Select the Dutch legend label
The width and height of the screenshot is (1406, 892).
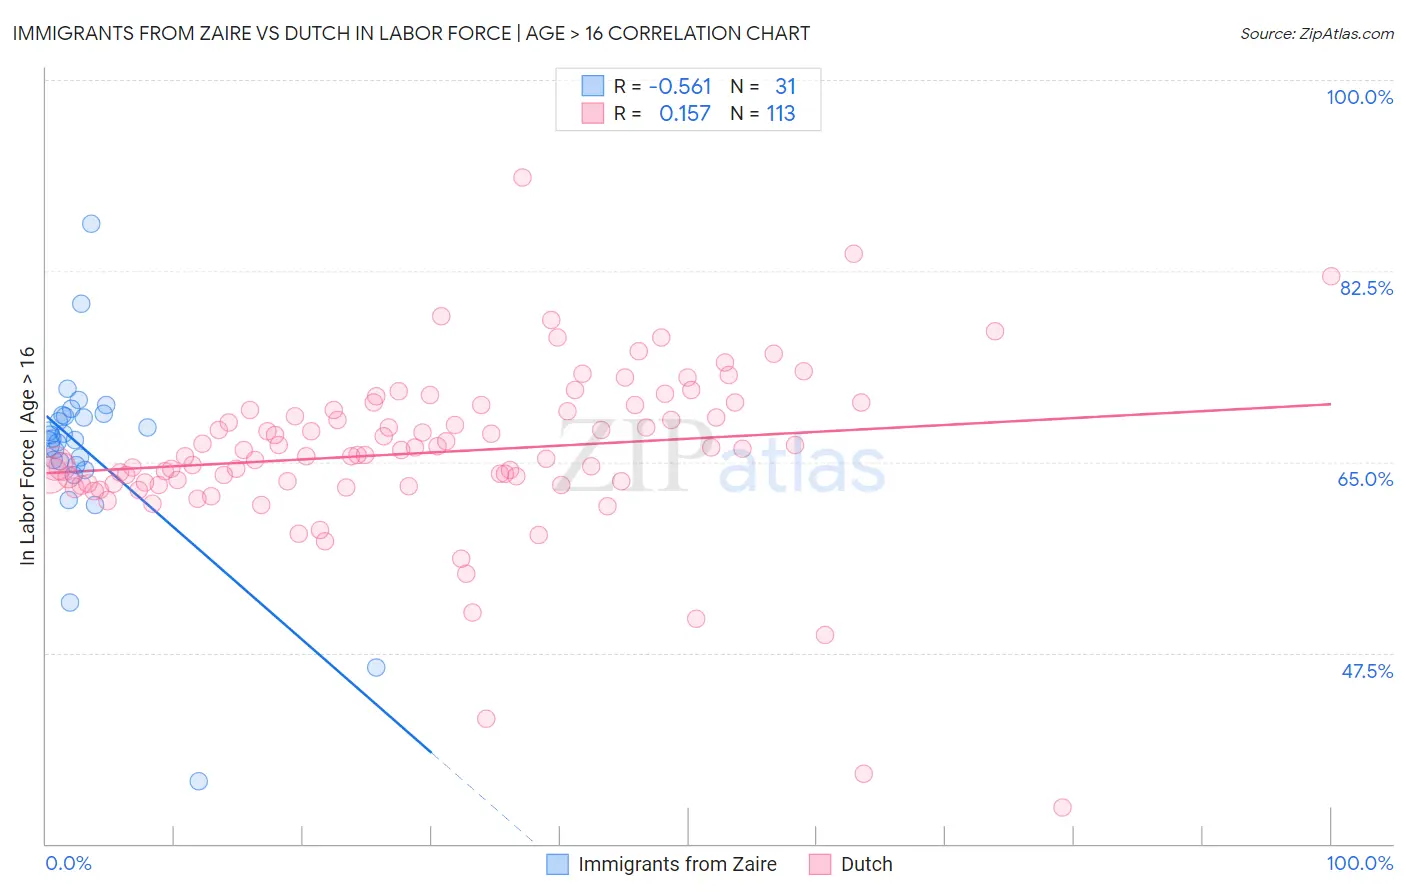[867, 864]
